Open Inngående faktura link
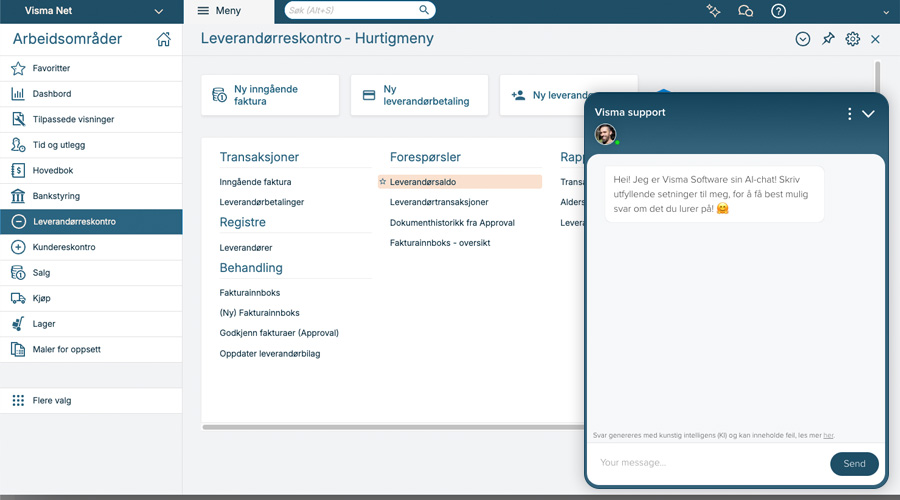Viewport: 900px width, 500px height. [x=255, y=182]
